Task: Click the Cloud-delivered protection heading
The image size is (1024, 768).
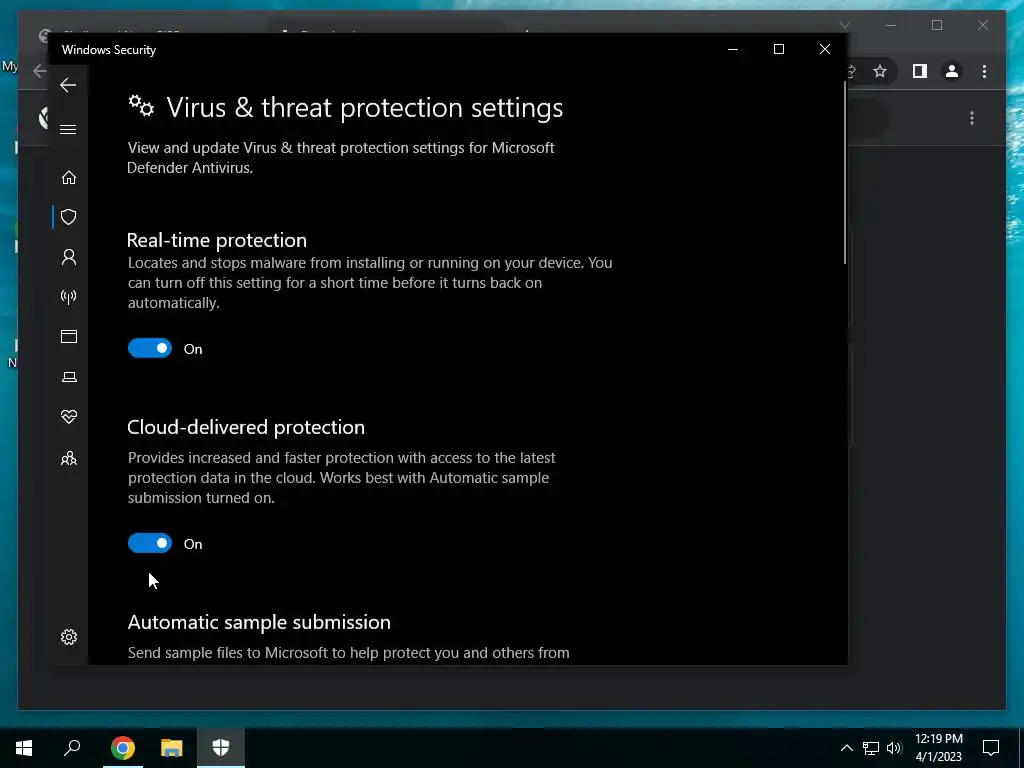Action: click(246, 427)
